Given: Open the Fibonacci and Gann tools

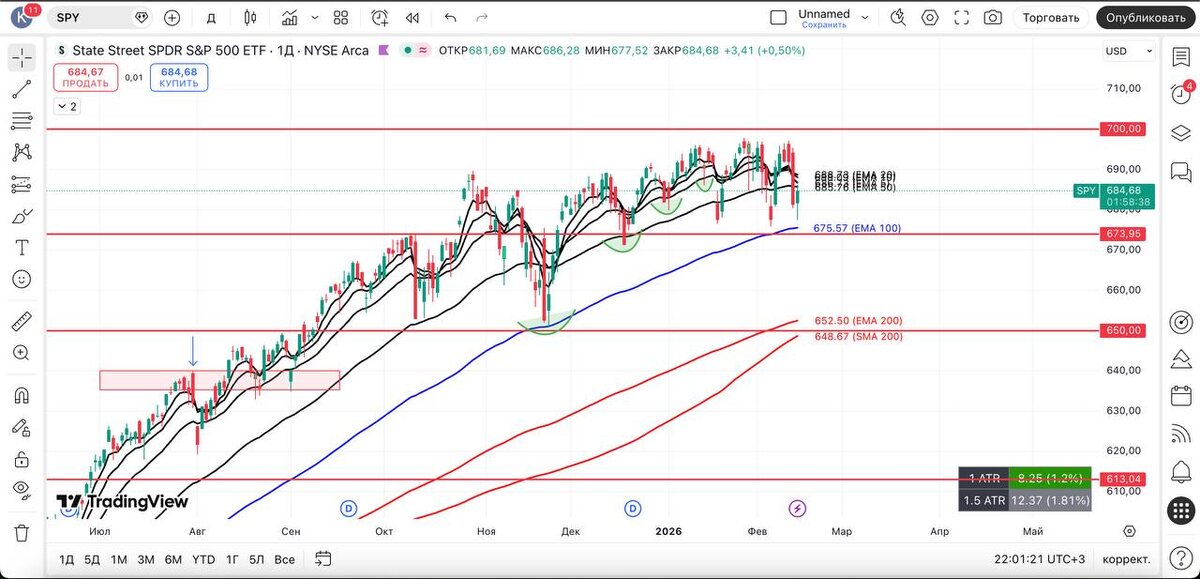Looking at the screenshot, I should tap(21, 121).
